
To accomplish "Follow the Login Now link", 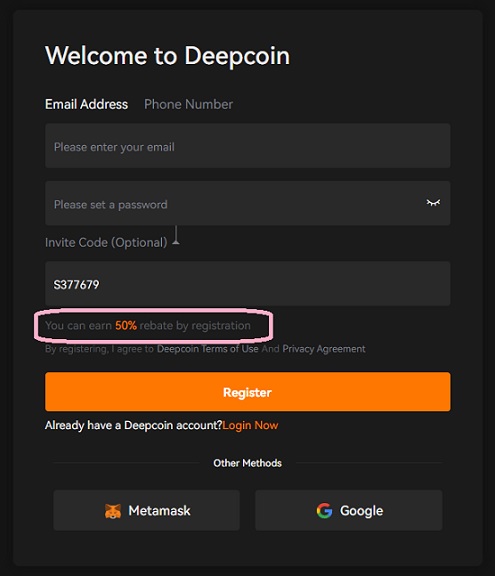I will click(250, 425).
